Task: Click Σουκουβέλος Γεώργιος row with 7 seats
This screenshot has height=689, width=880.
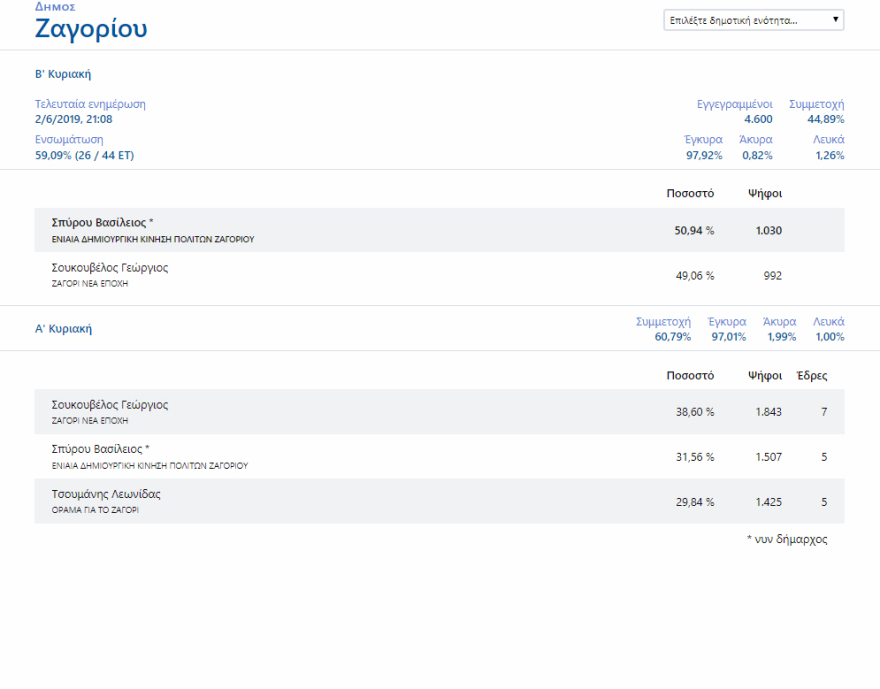Action: click(439, 411)
